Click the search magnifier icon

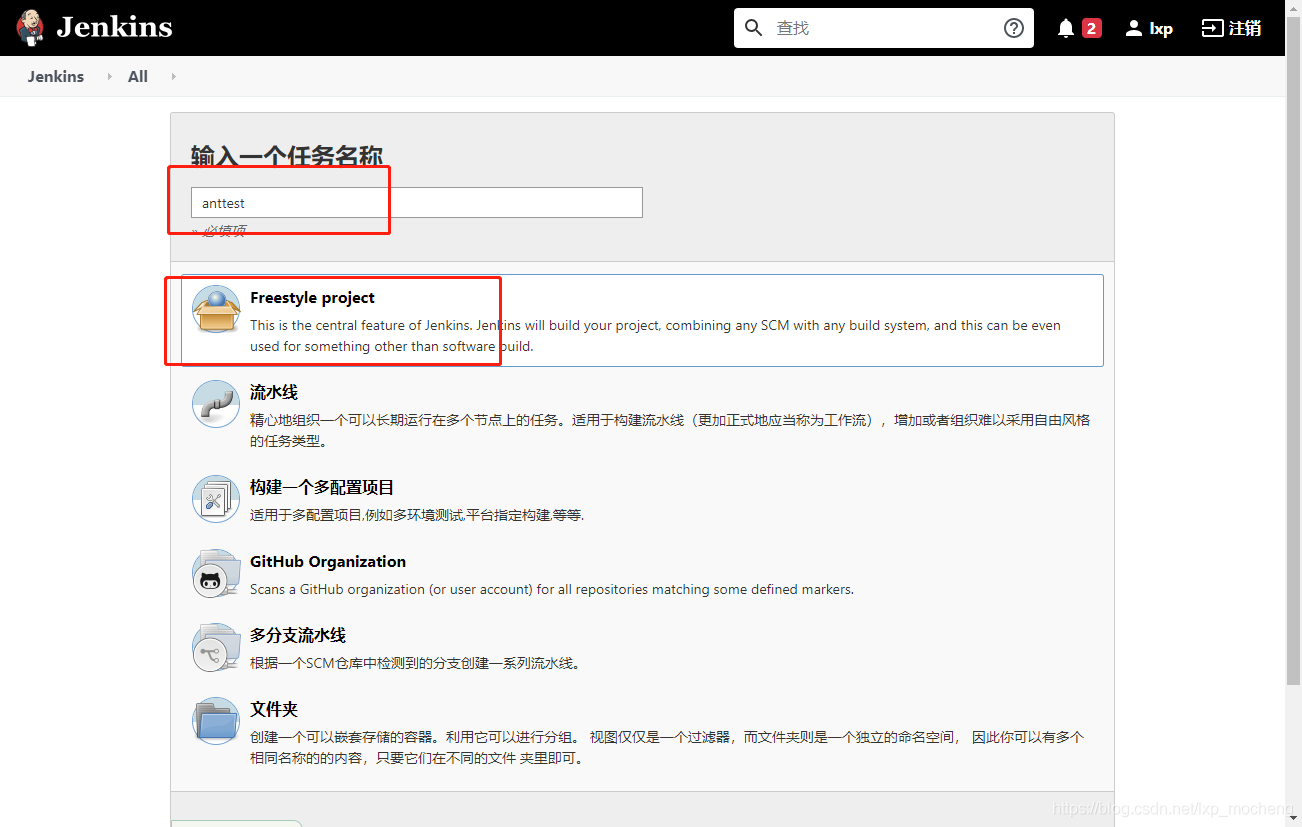pyautogui.click(x=755, y=28)
